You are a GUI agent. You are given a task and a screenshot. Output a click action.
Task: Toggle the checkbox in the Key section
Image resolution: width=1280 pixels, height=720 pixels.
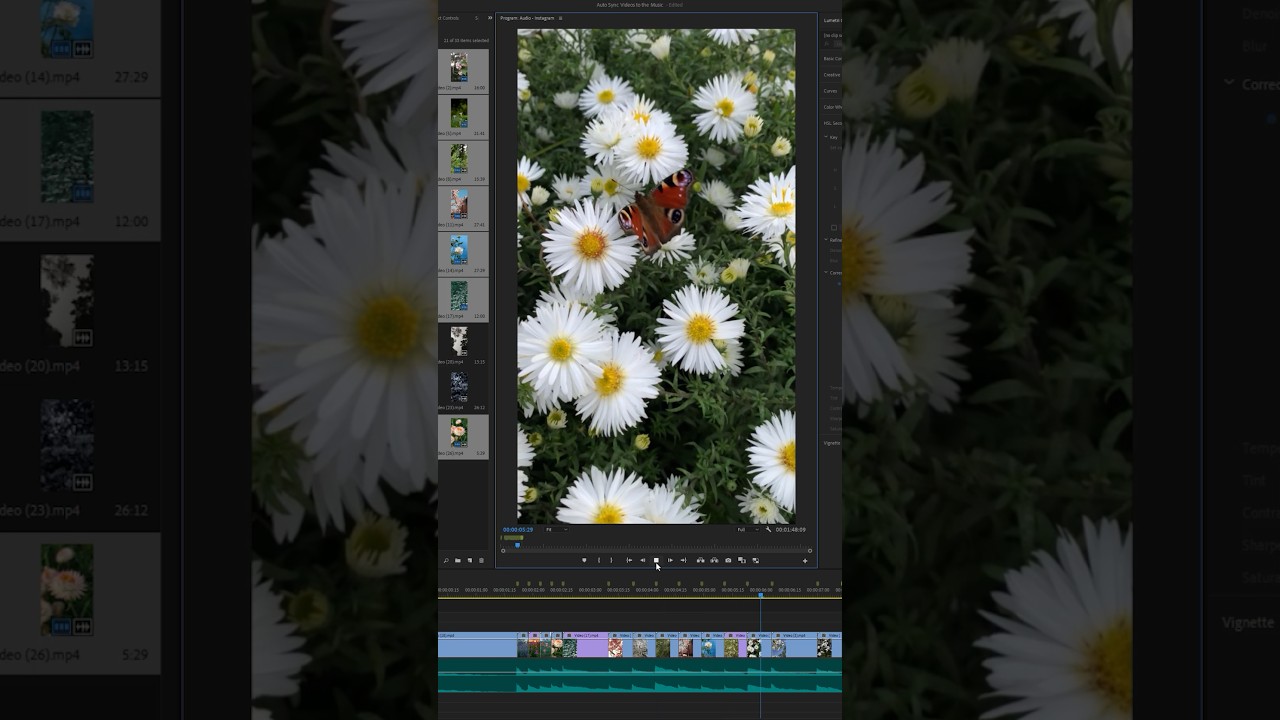(834, 227)
